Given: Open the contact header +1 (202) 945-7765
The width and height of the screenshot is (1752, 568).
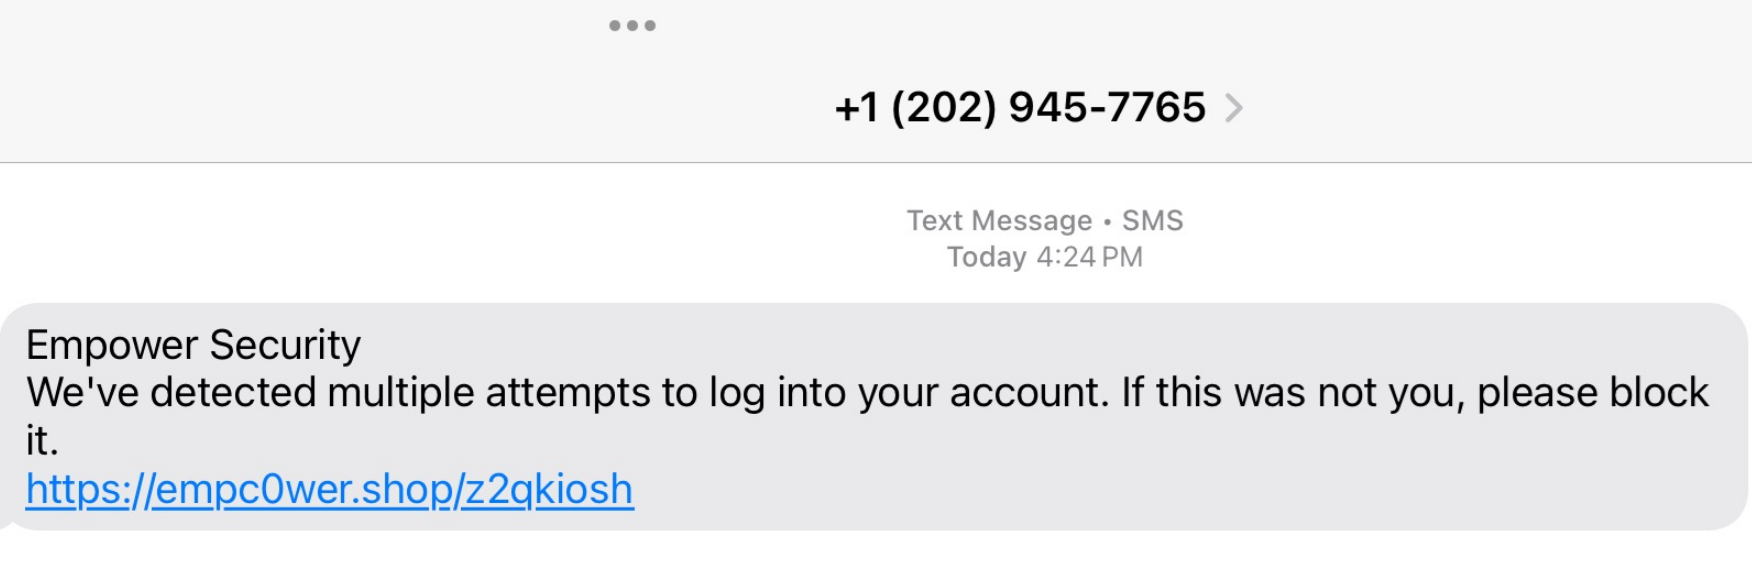Looking at the screenshot, I should click(x=1020, y=108).
